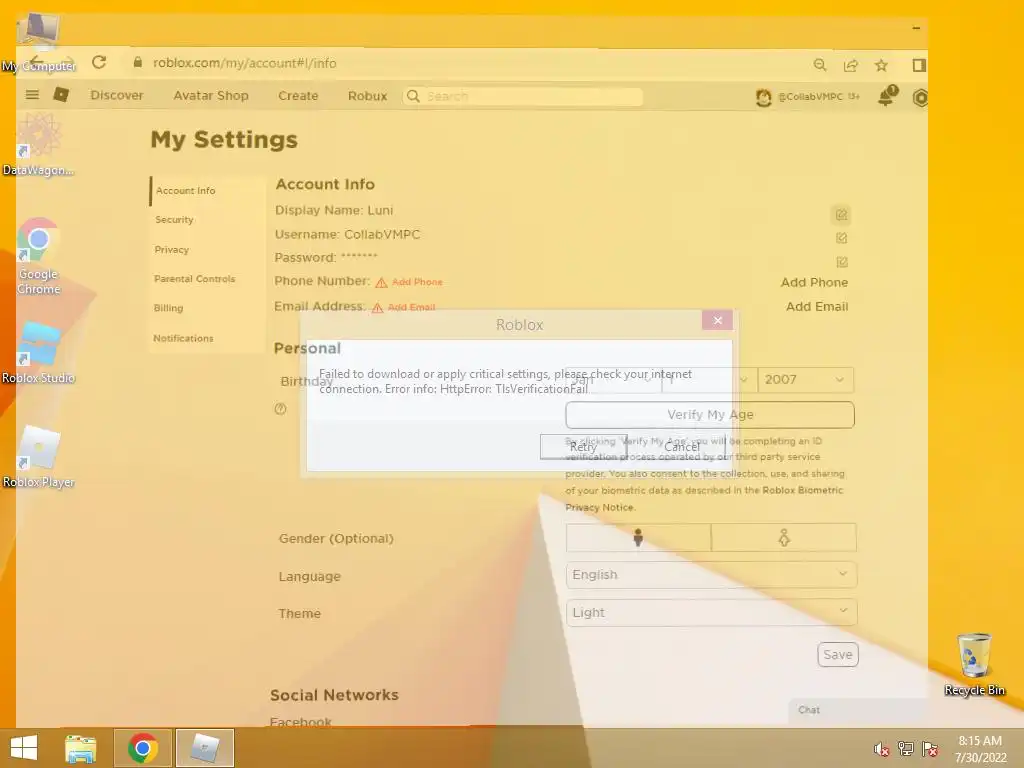This screenshot has height=768, width=1024.
Task: Click Cancel in Roblox error dialog
Action: 682,447
